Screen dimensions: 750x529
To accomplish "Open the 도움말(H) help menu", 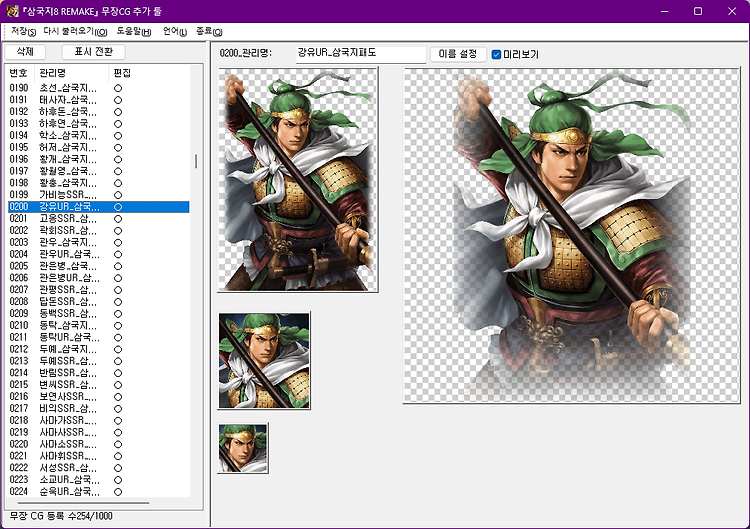I will pyautogui.click(x=134, y=32).
